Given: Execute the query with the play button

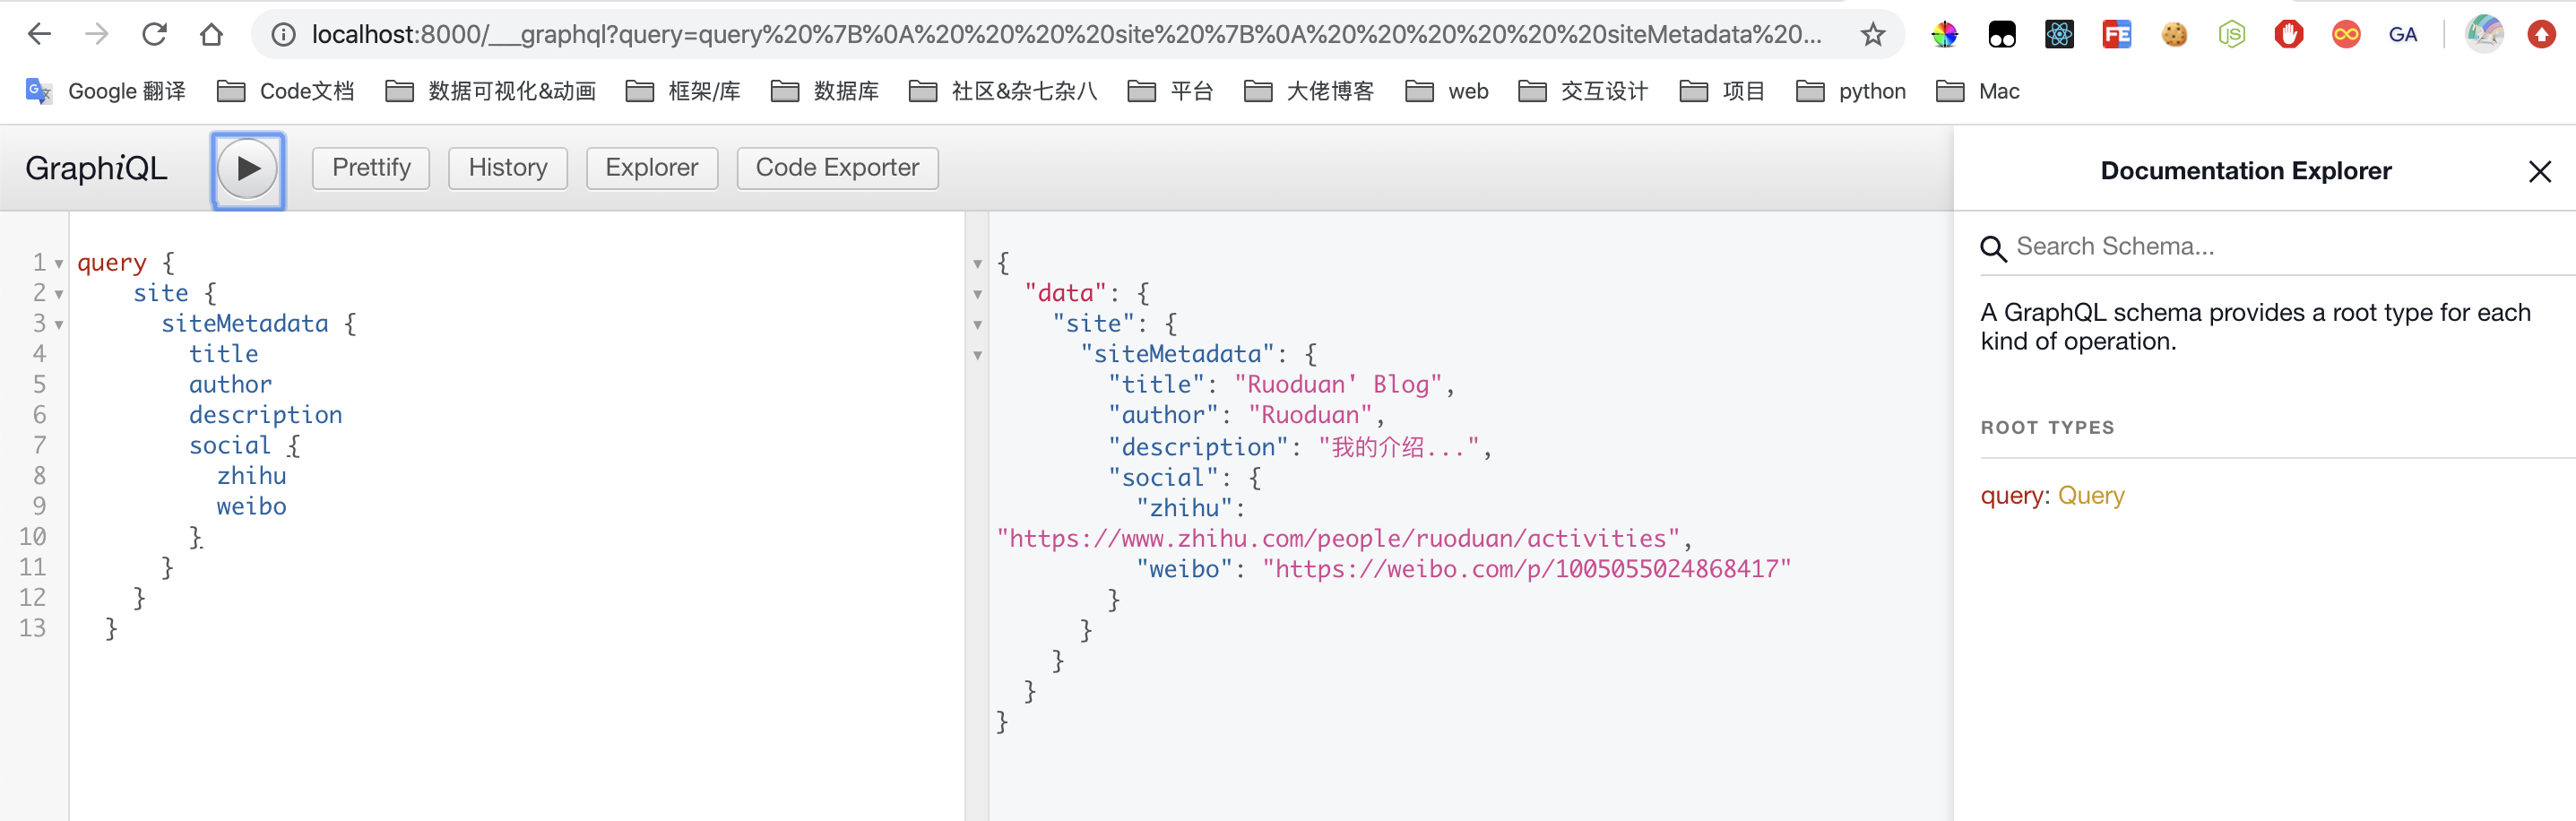Looking at the screenshot, I should (247, 169).
